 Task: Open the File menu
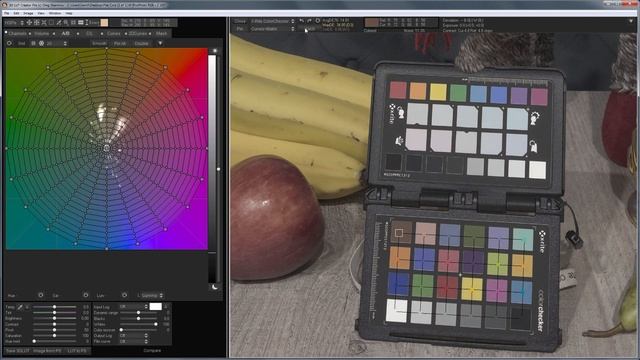pyautogui.click(x=7, y=13)
